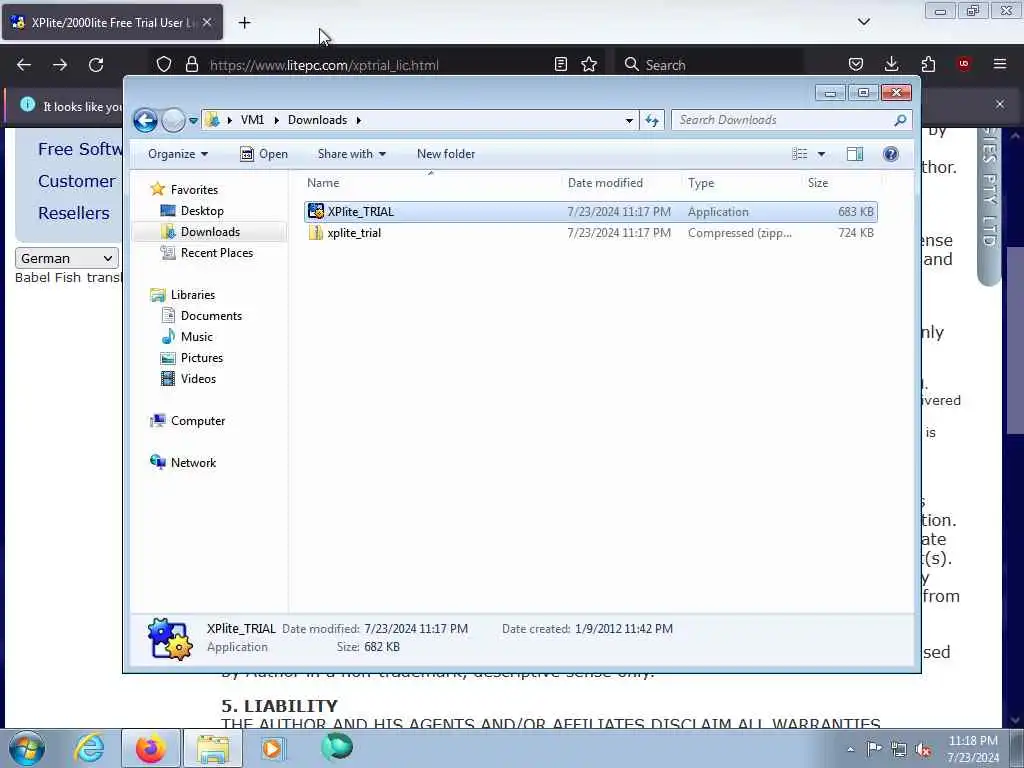Click the Explorer help icon
The width and height of the screenshot is (1024, 768).
pos(890,154)
